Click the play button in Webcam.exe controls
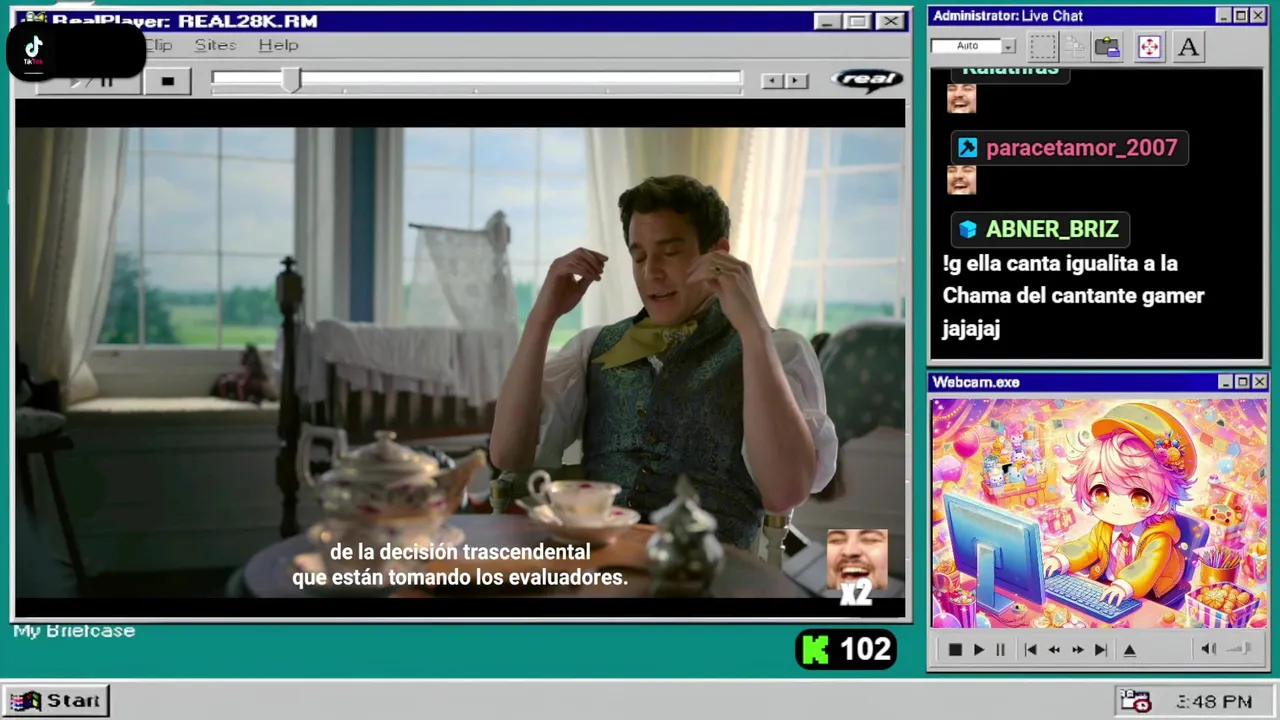 tap(979, 649)
